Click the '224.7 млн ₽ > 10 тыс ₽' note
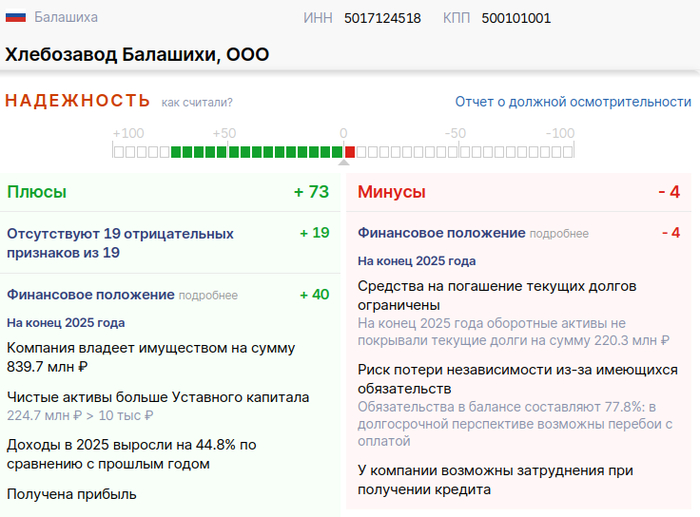The height and width of the screenshot is (517, 700). click(x=80, y=416)
